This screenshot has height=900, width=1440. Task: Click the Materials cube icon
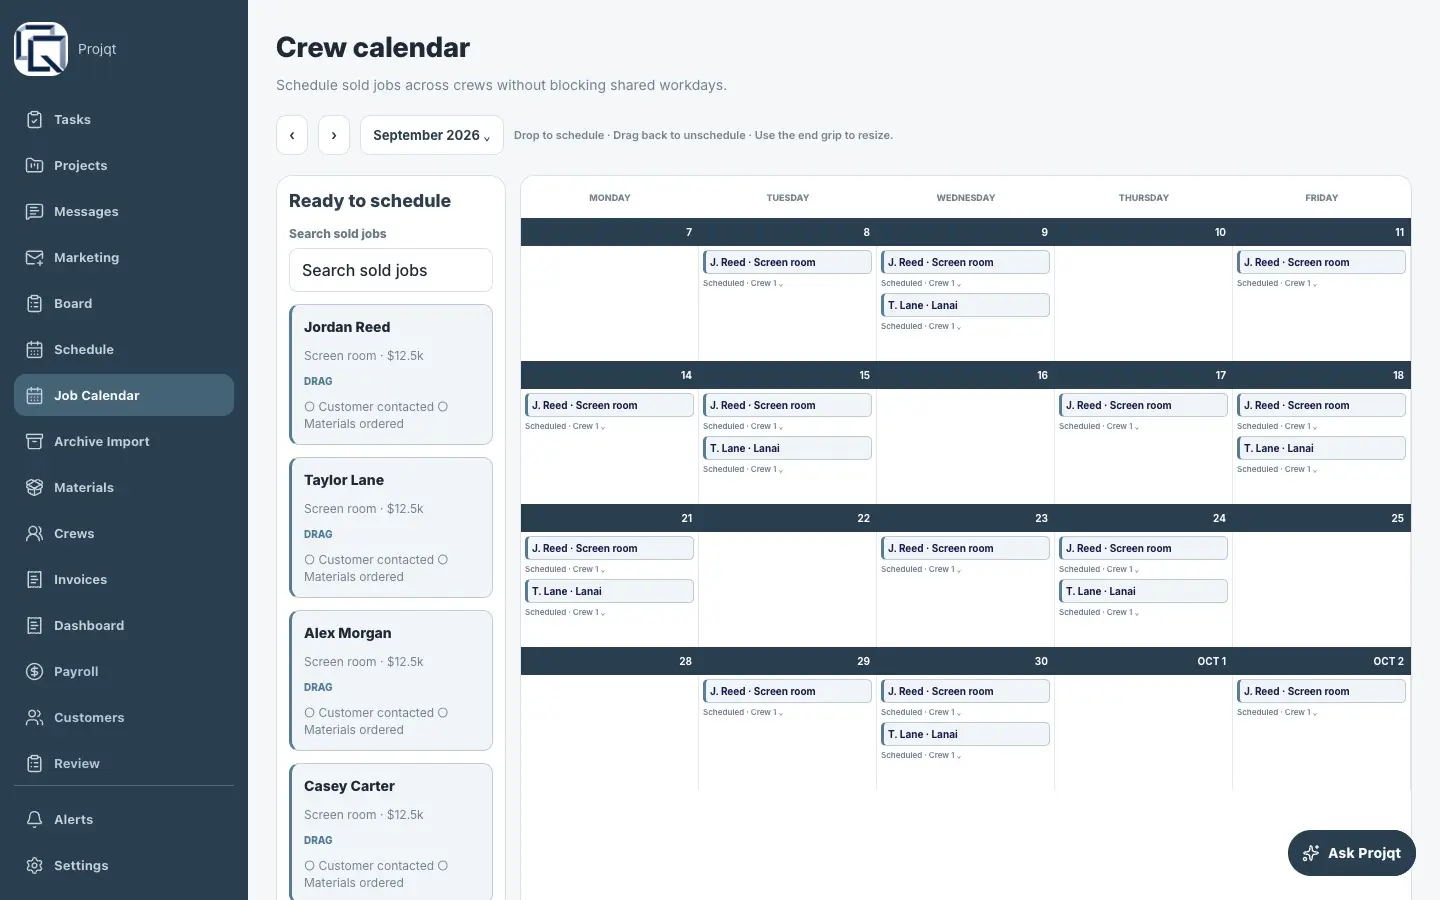click(35, 488)
